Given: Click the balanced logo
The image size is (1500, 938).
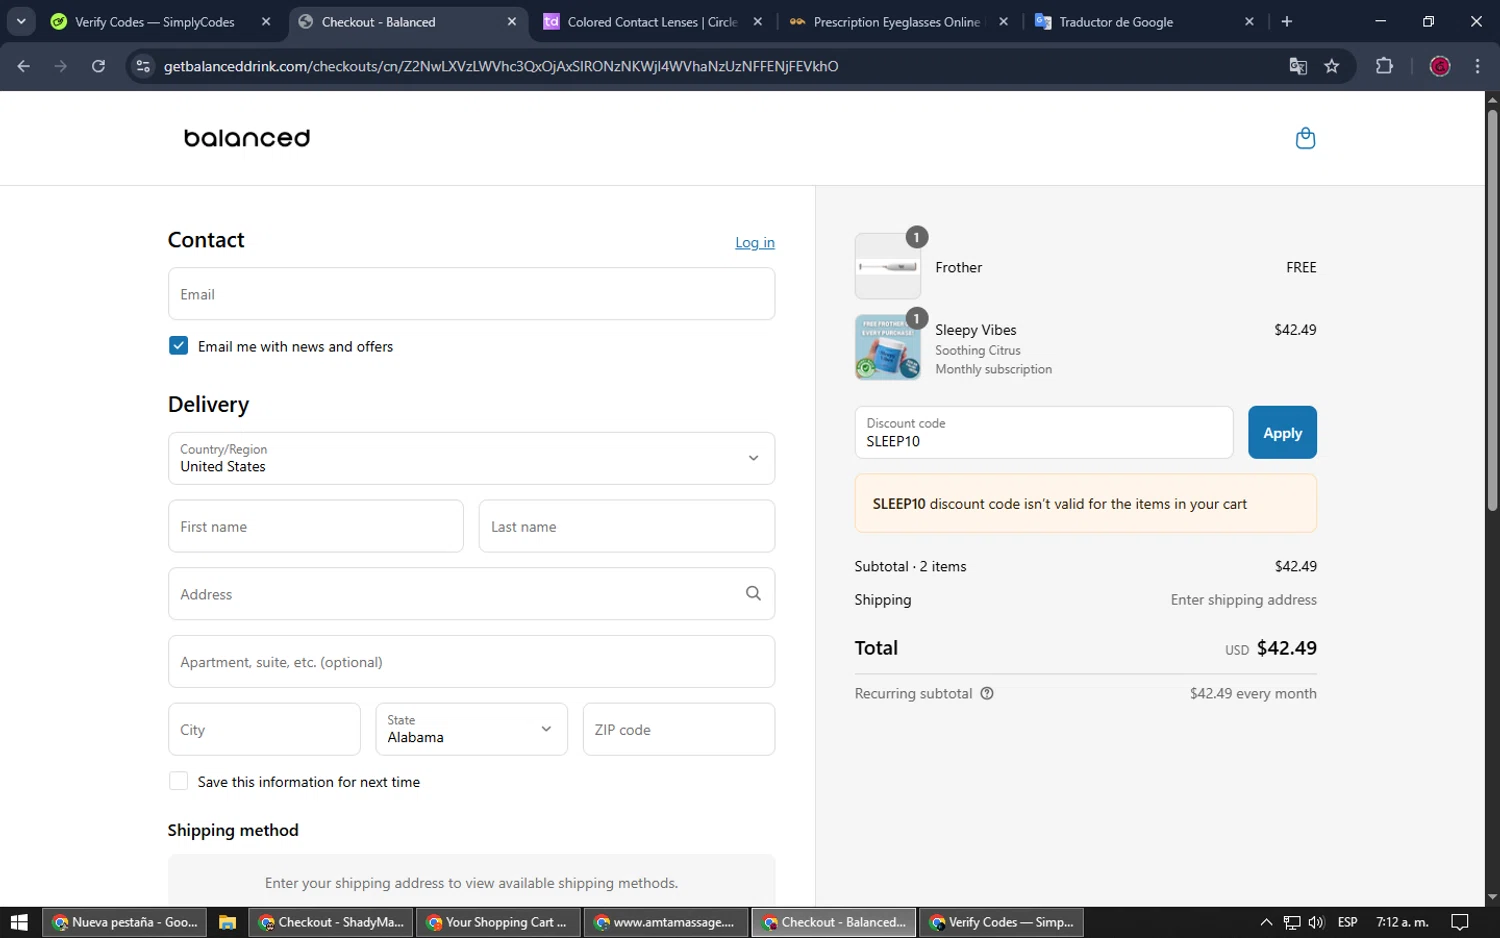Looking at the screenshot, I should tap(247, 138).
